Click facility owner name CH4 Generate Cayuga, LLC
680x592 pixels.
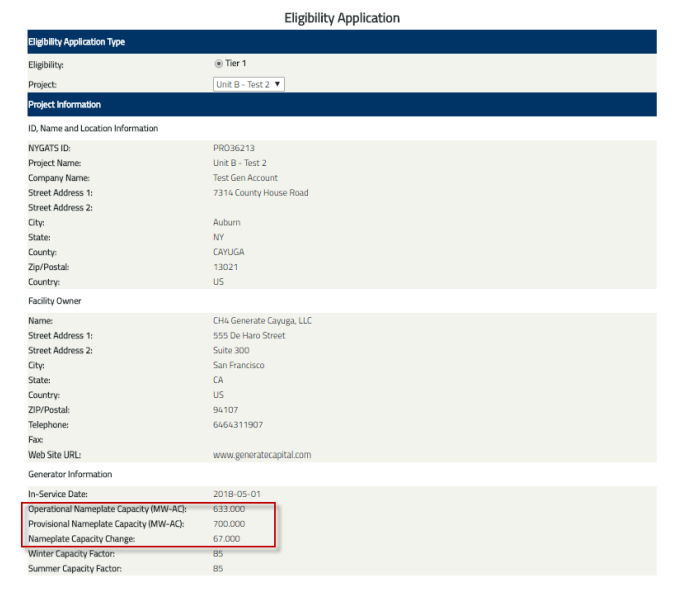click(262, 321)
